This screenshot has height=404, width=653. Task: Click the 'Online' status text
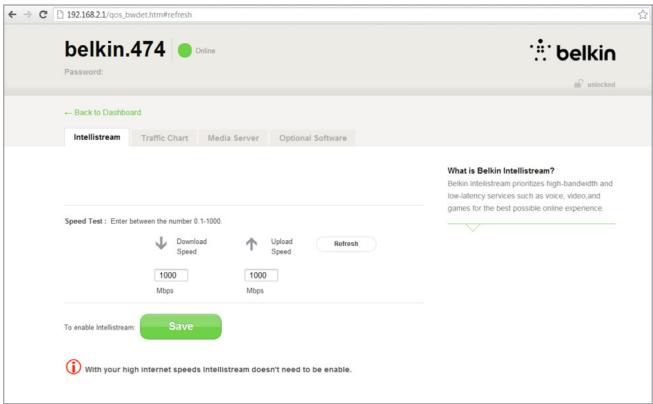click(205, 51)
